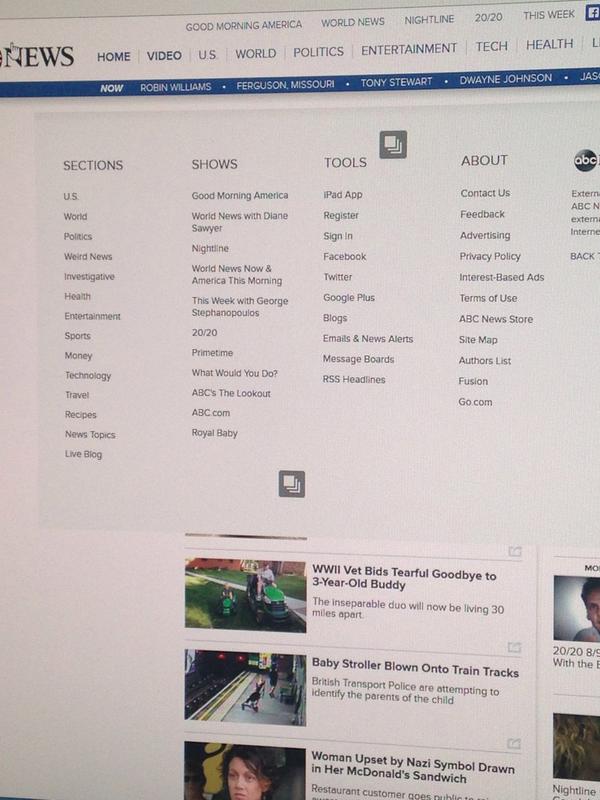Share the WWII Vet story icon
This screenshot has height=800, width=600.
pyautogui.click(x=515, y=551)
